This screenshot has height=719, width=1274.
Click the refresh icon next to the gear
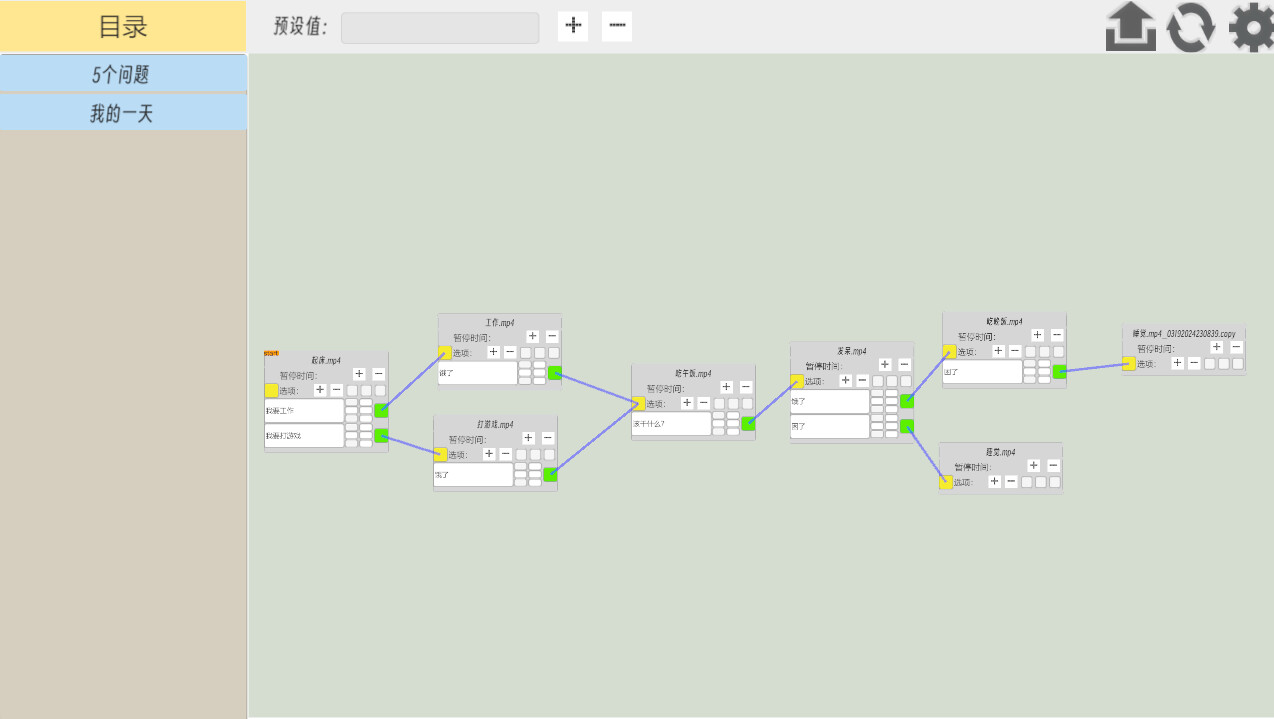pos(1190,27)
